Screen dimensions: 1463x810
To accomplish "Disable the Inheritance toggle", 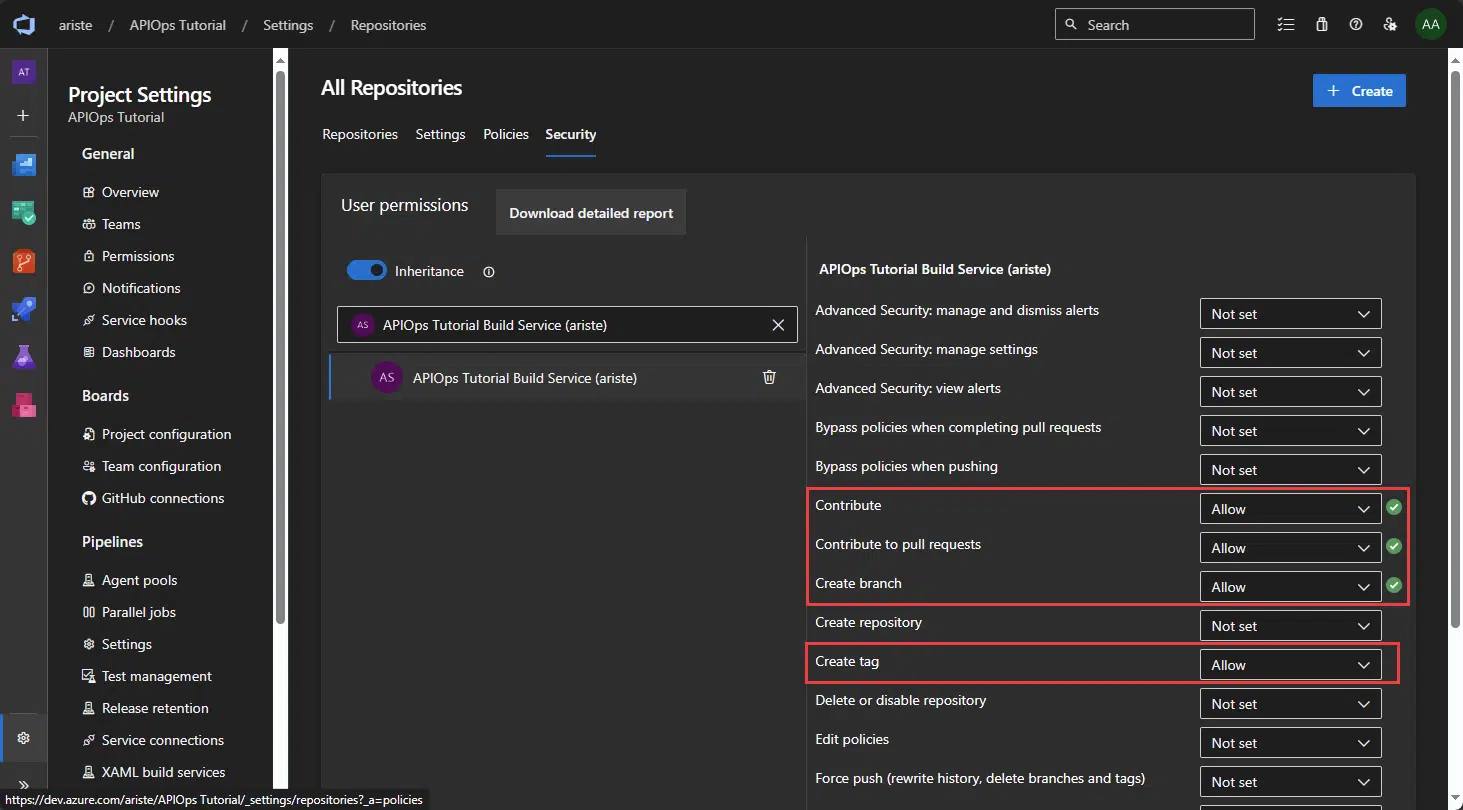I will point(366,270).
